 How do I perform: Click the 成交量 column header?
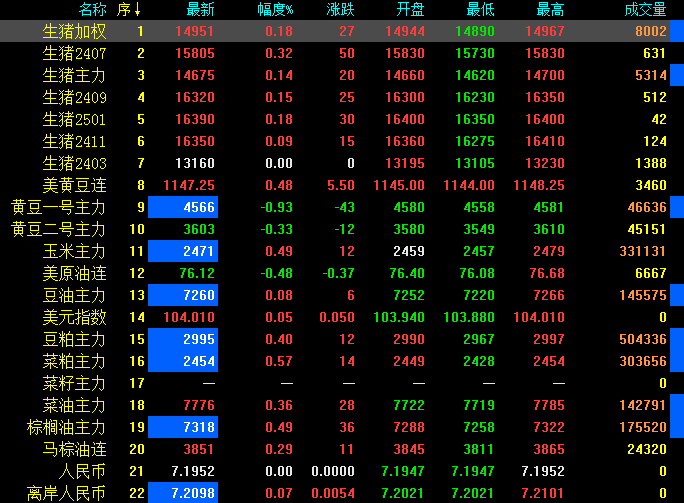pyautogui.click(x=645, y=9)
